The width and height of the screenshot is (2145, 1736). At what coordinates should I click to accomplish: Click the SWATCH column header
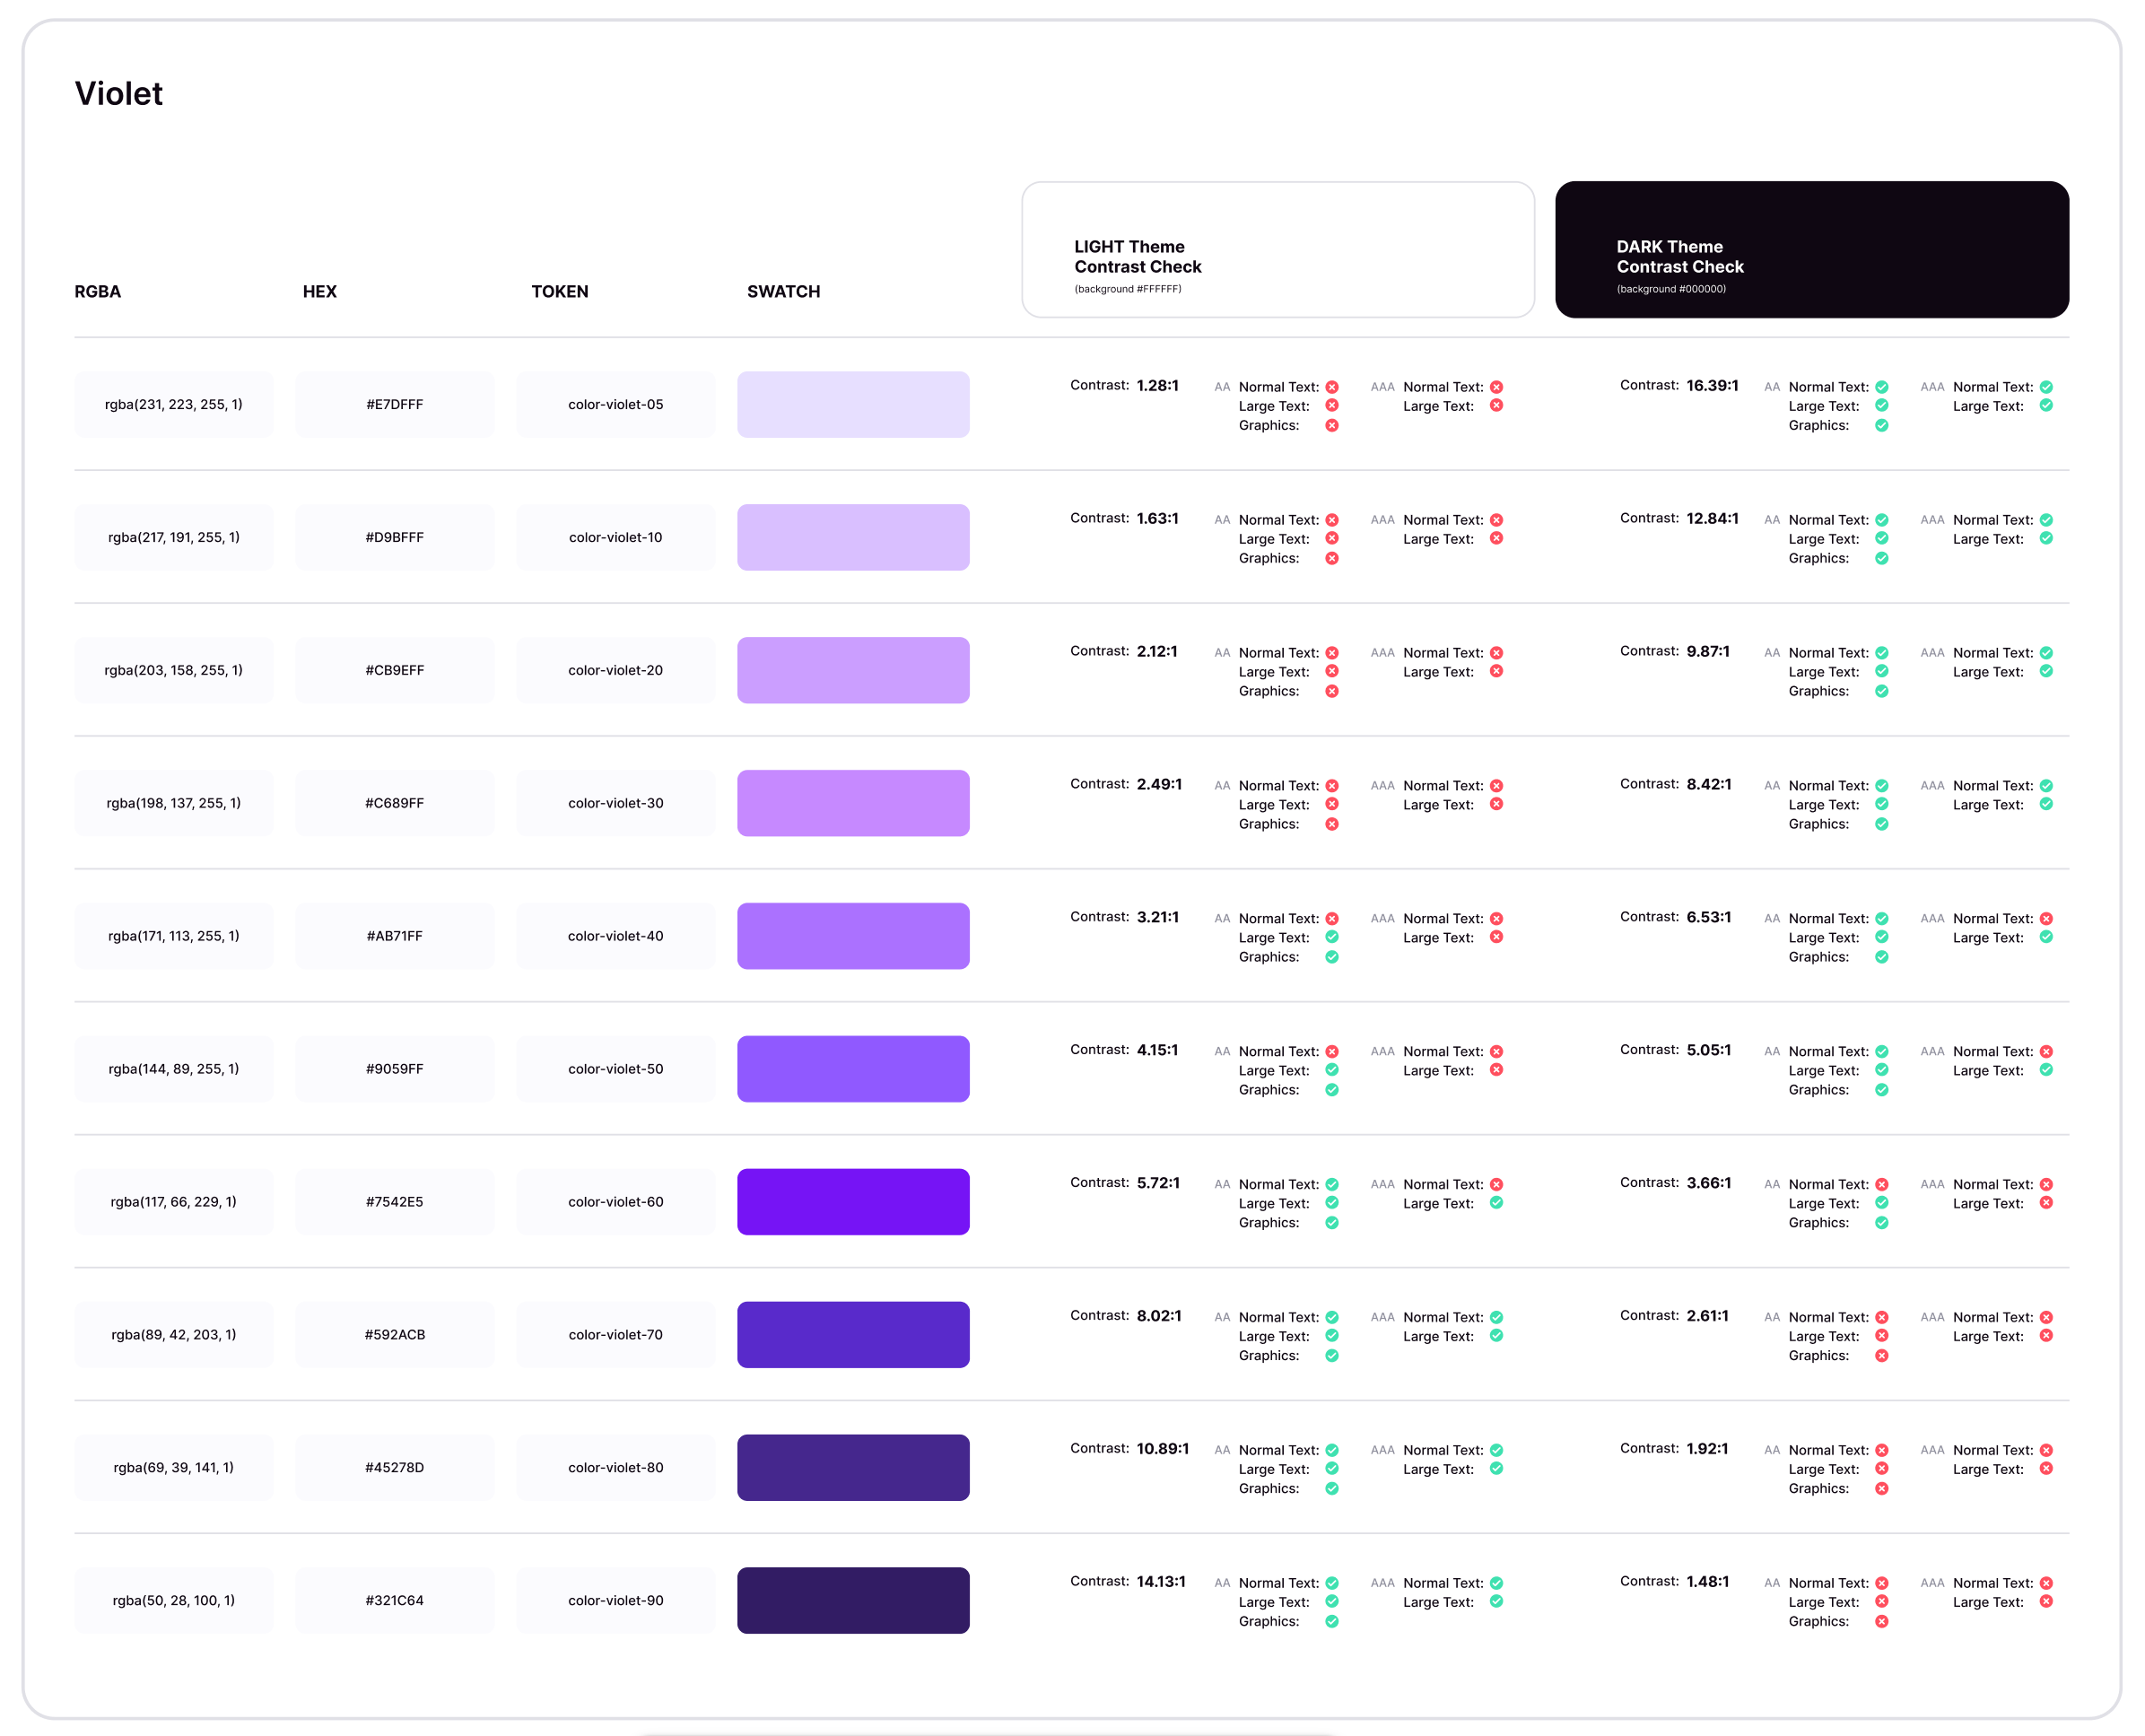(x=783, y=291)
